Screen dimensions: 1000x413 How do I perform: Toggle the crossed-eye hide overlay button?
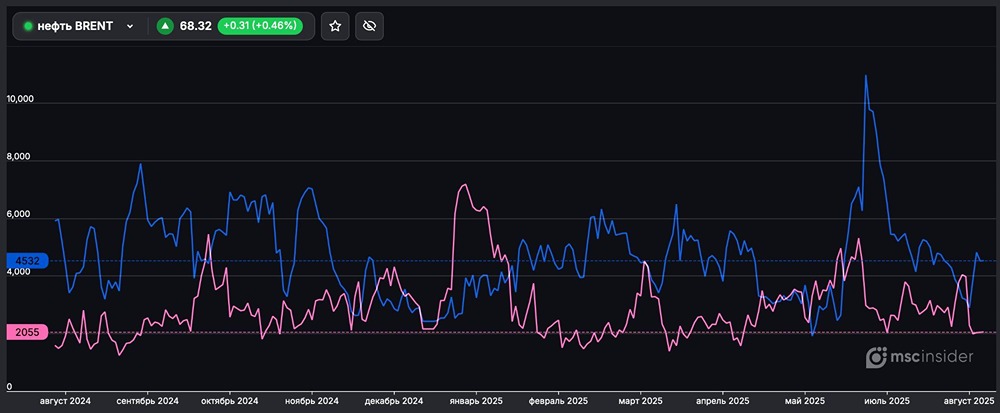point(369,26)
